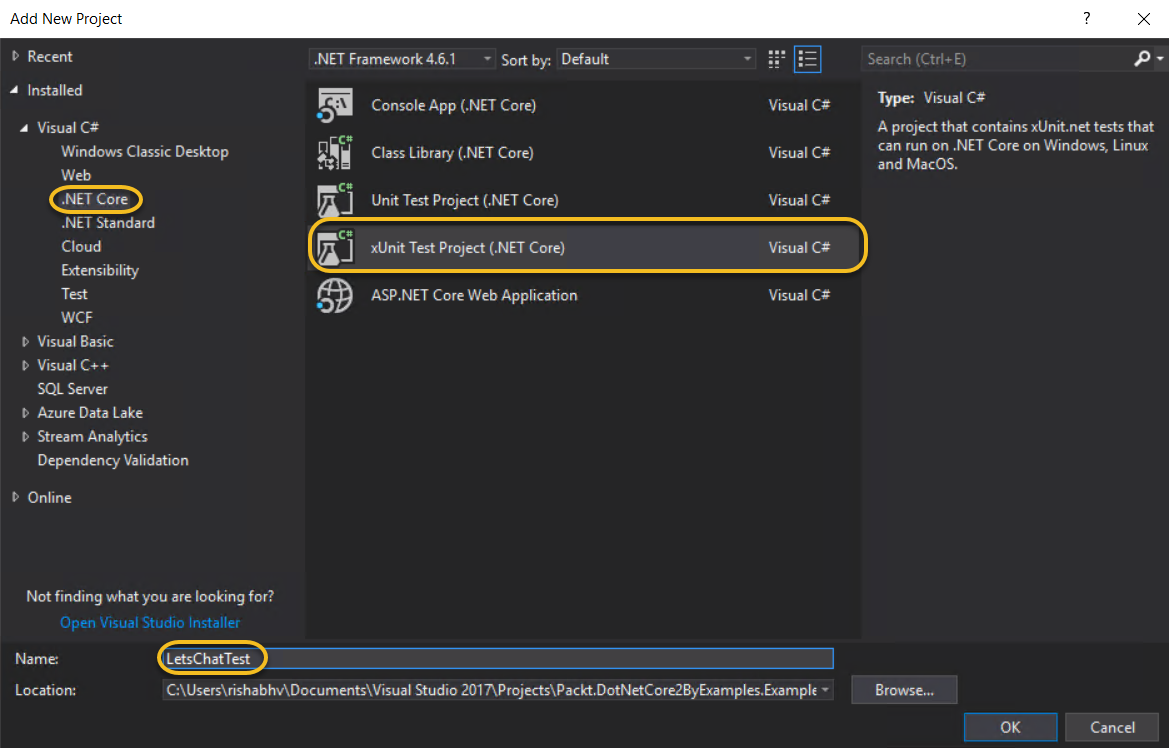Open the .NET Framework 4.6.1 dropdown
Image resolution: width=1169 pixels, height=748 pixels.
(x=402, y=59)
